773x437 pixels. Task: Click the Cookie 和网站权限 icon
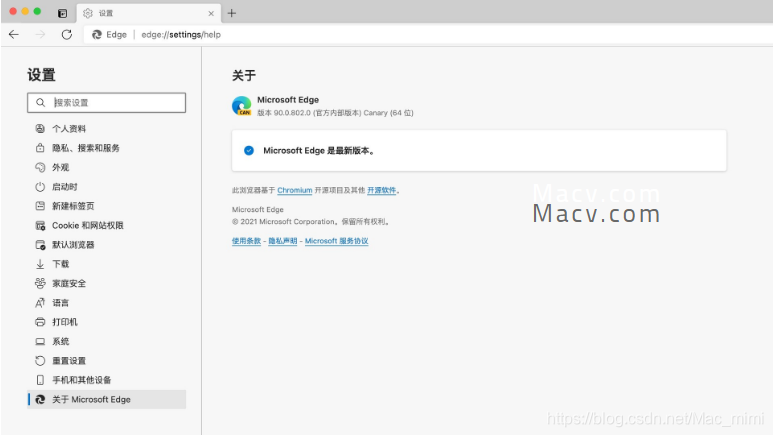40,225
